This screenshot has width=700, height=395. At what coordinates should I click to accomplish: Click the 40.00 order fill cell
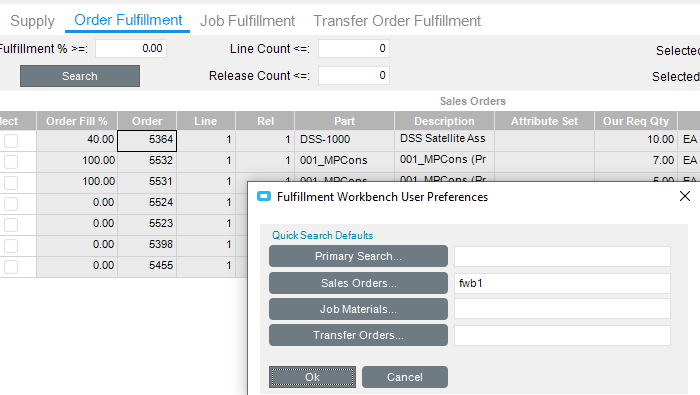[77, 141]
